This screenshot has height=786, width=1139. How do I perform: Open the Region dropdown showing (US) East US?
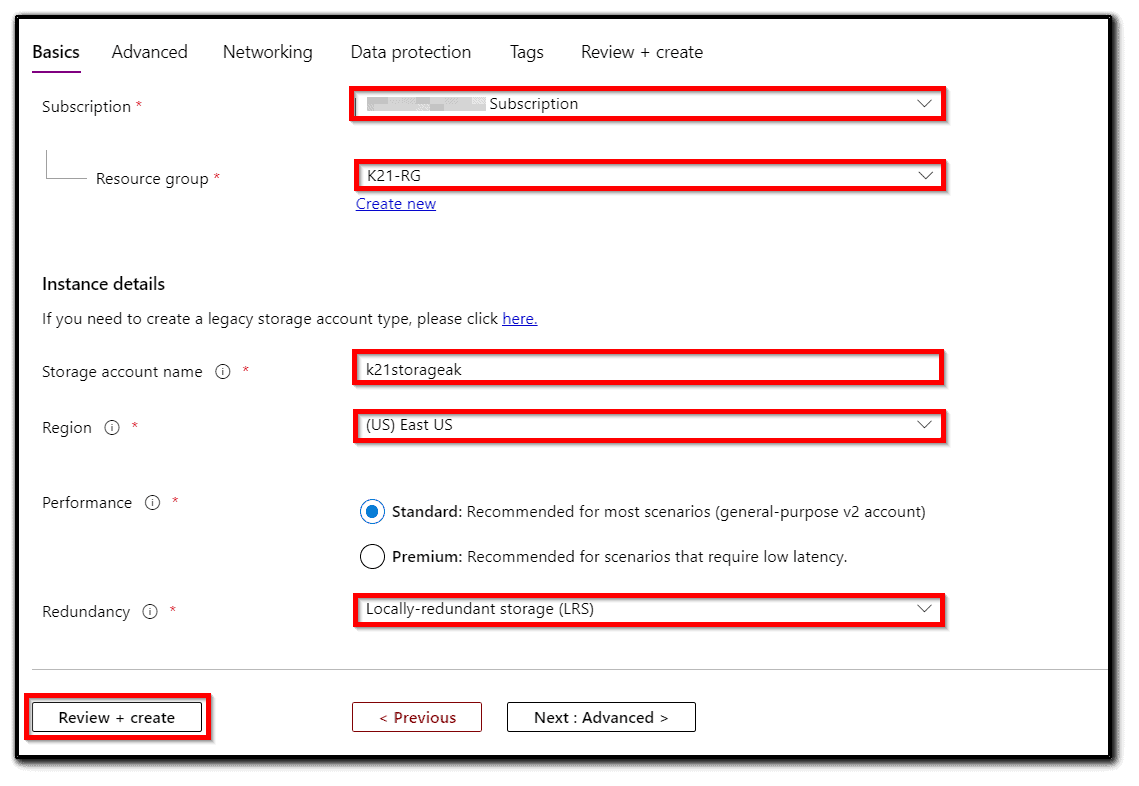(648, 425)
